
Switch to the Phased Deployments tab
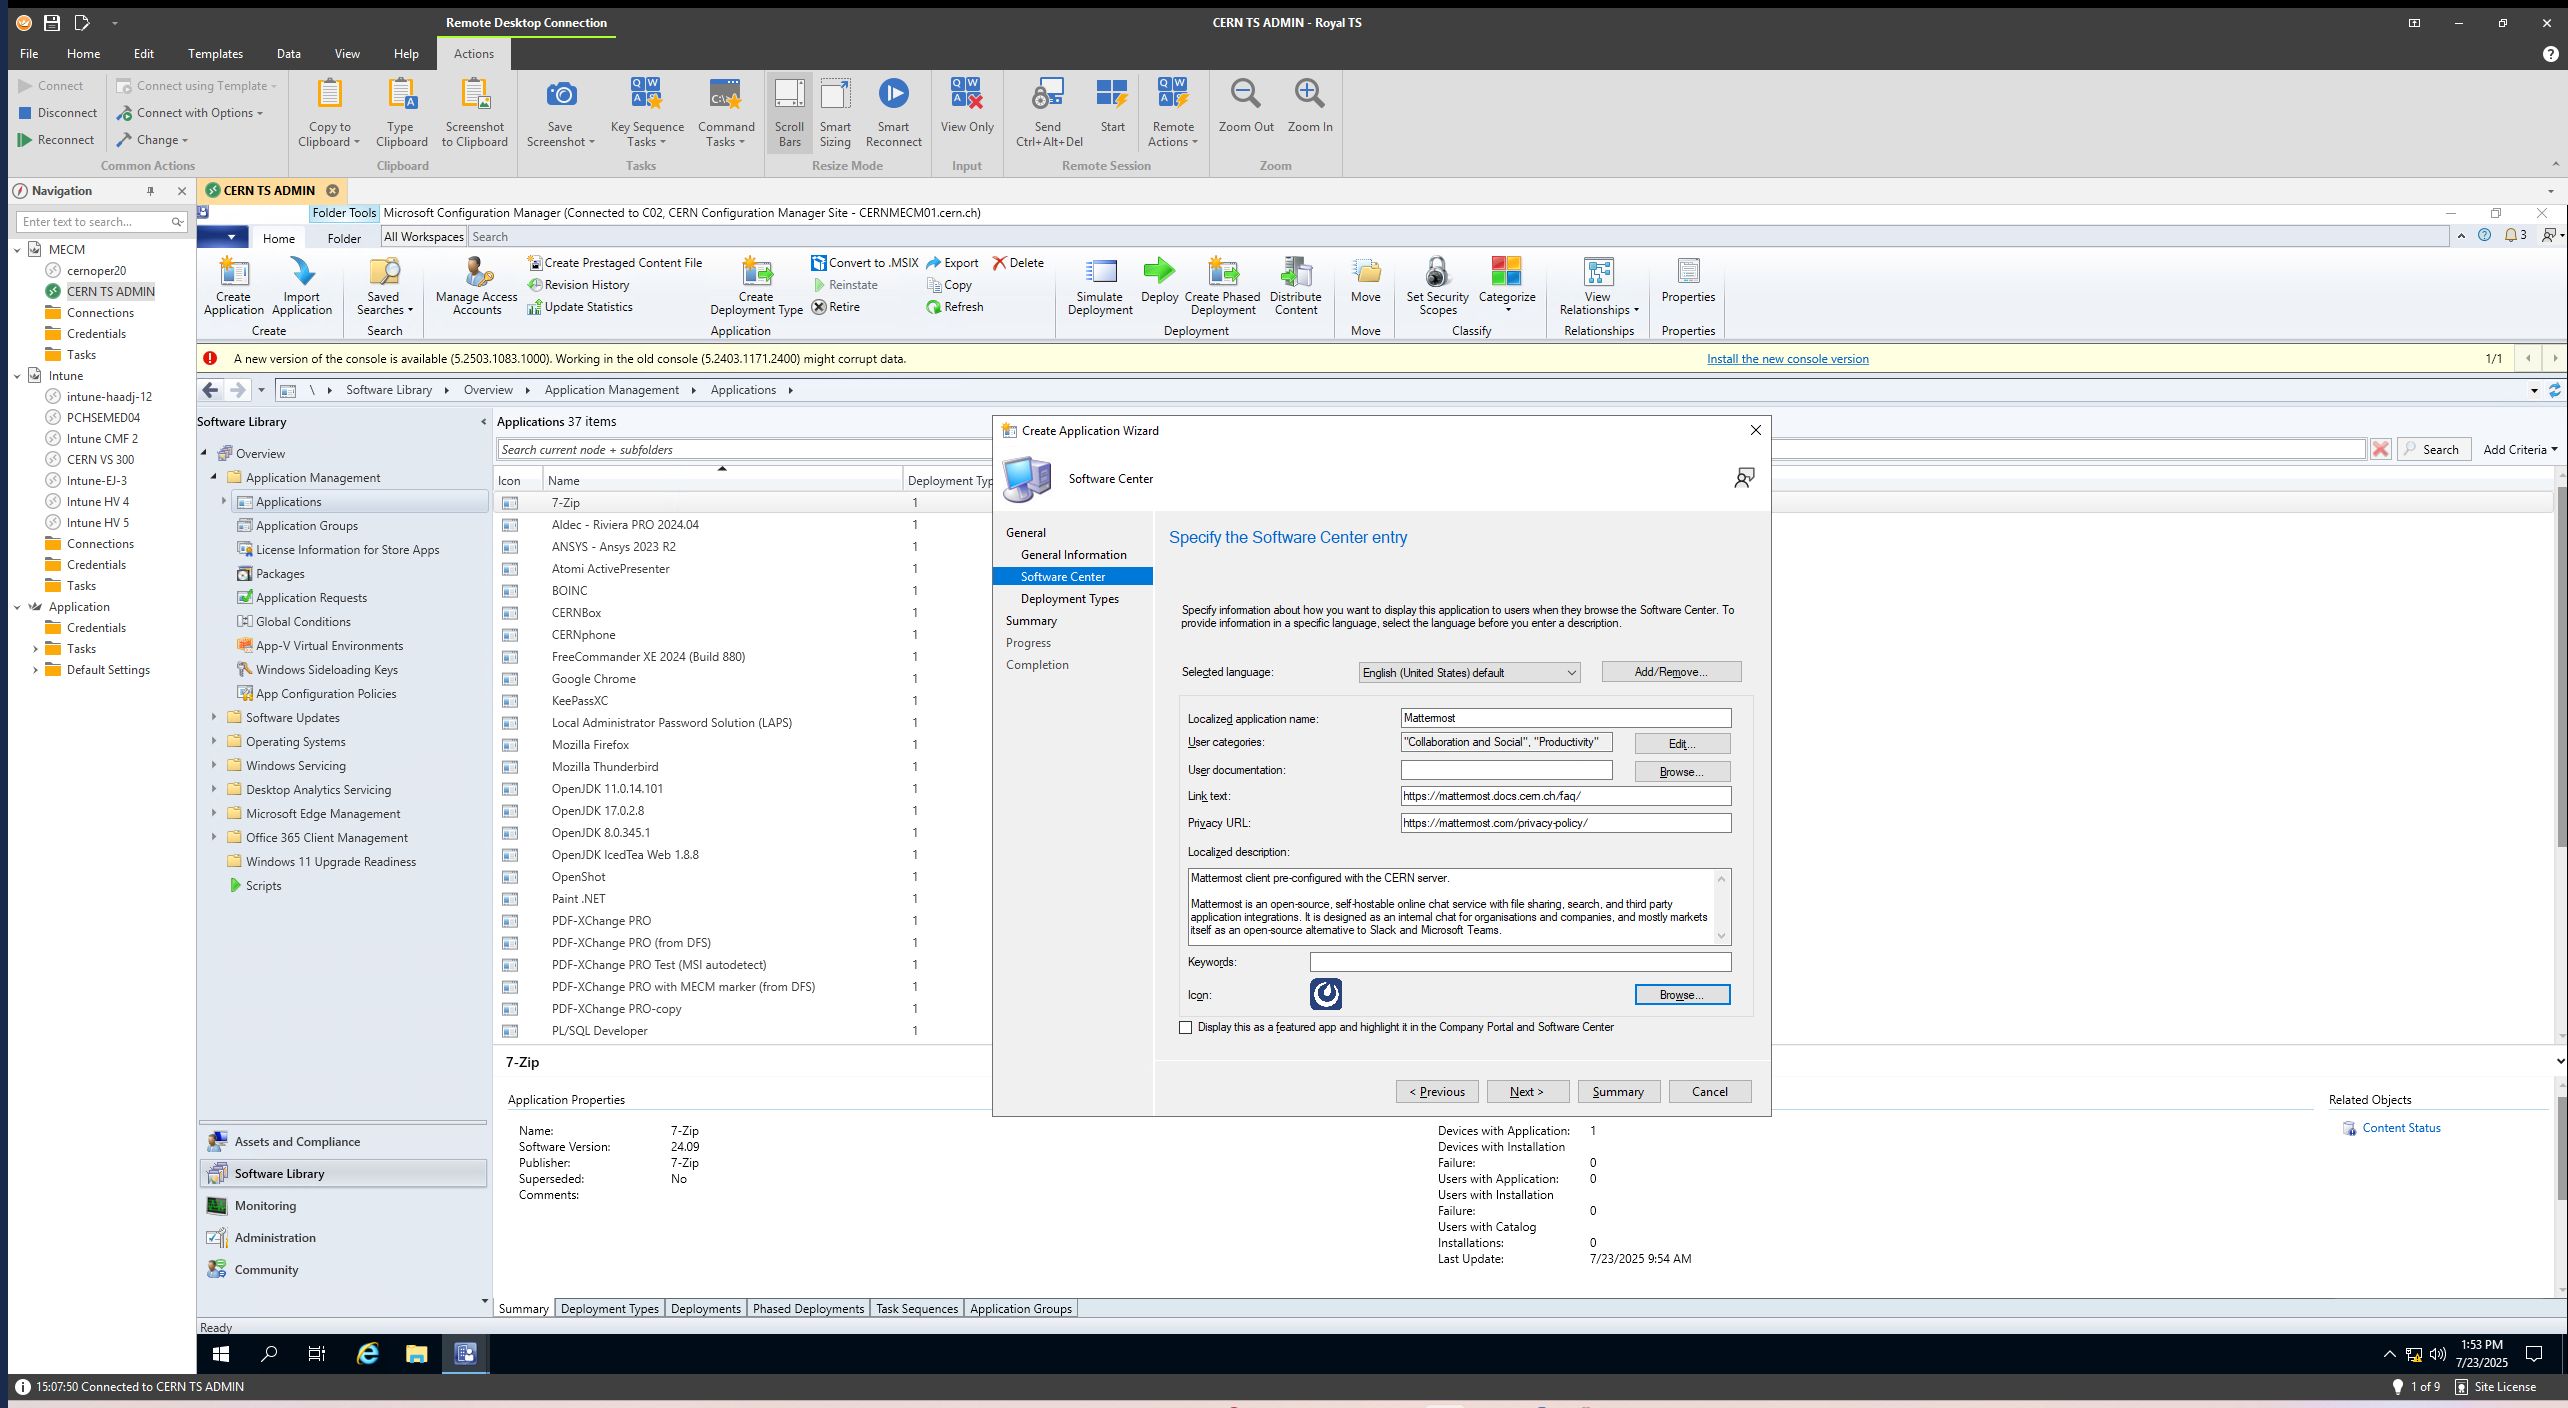click(808, 1308)
